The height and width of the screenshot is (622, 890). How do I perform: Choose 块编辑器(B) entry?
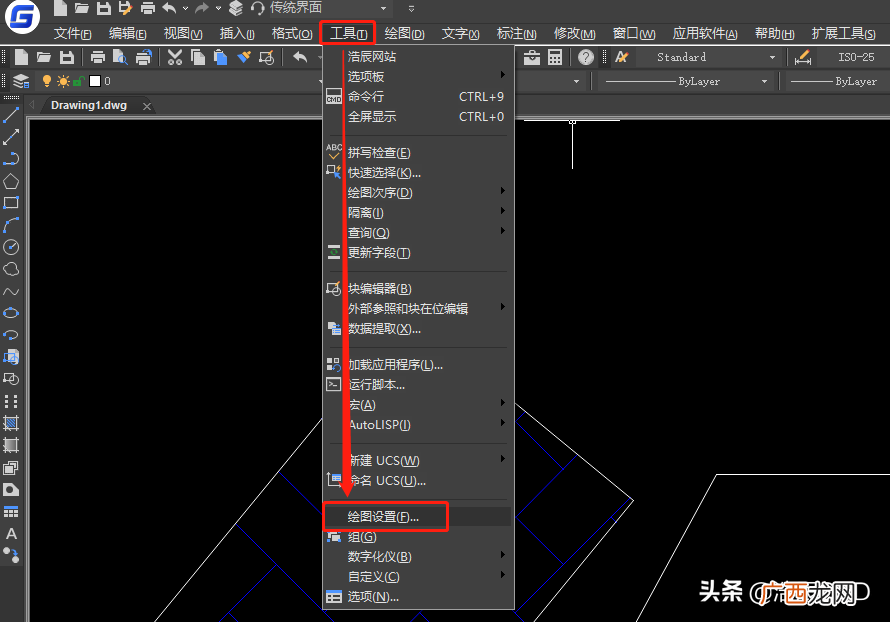point(418,288)
